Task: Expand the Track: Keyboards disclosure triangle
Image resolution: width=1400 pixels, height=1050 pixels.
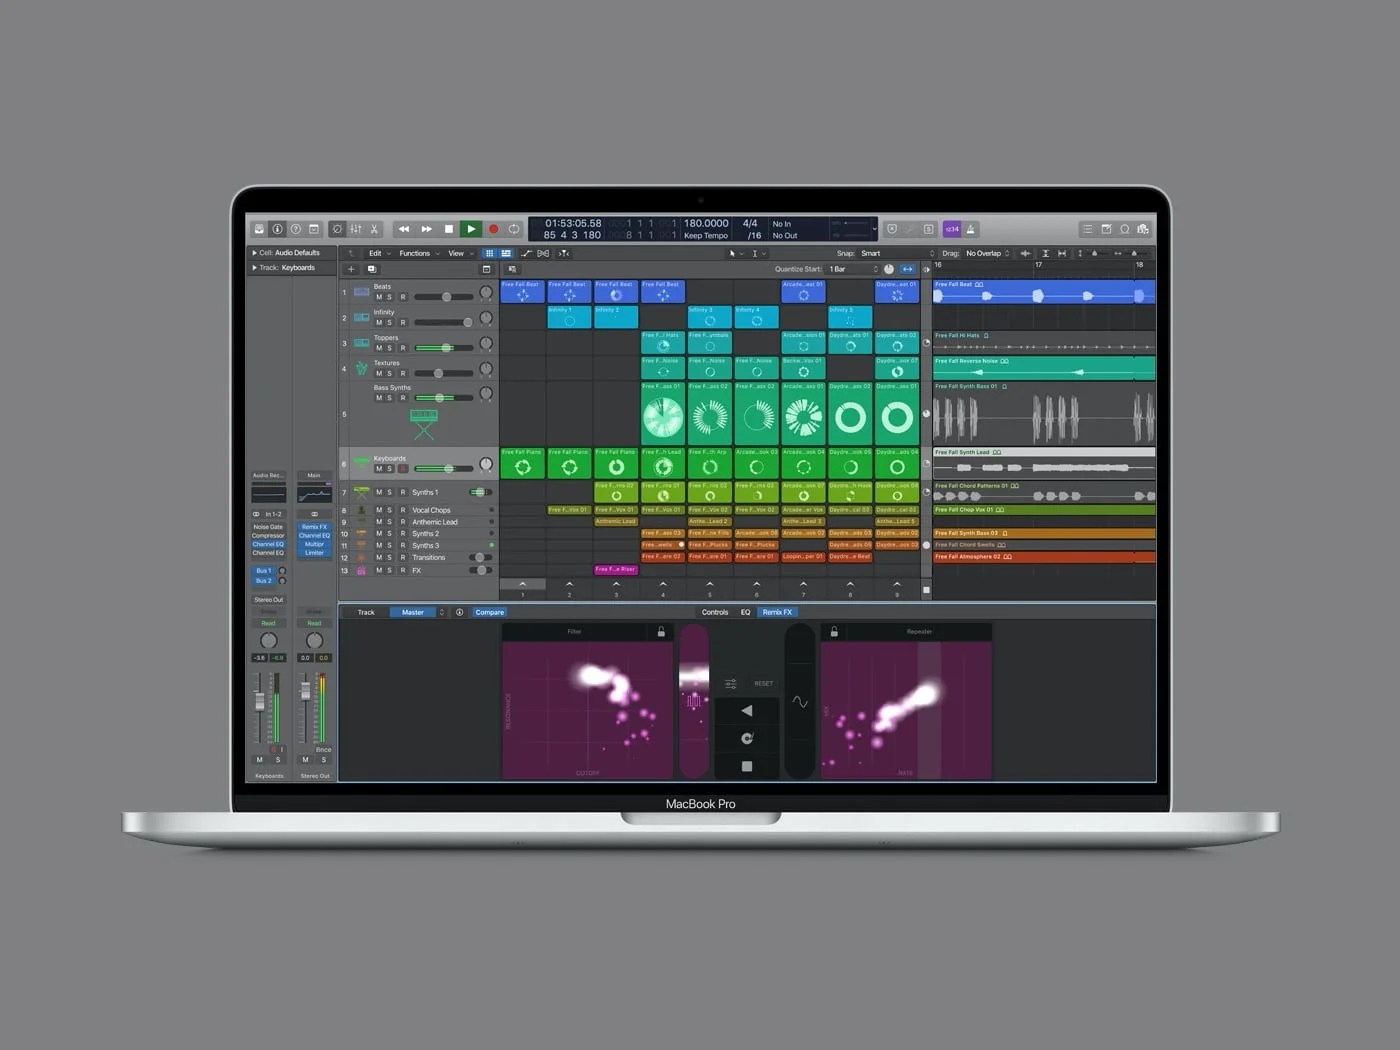Action: point(254,267)
